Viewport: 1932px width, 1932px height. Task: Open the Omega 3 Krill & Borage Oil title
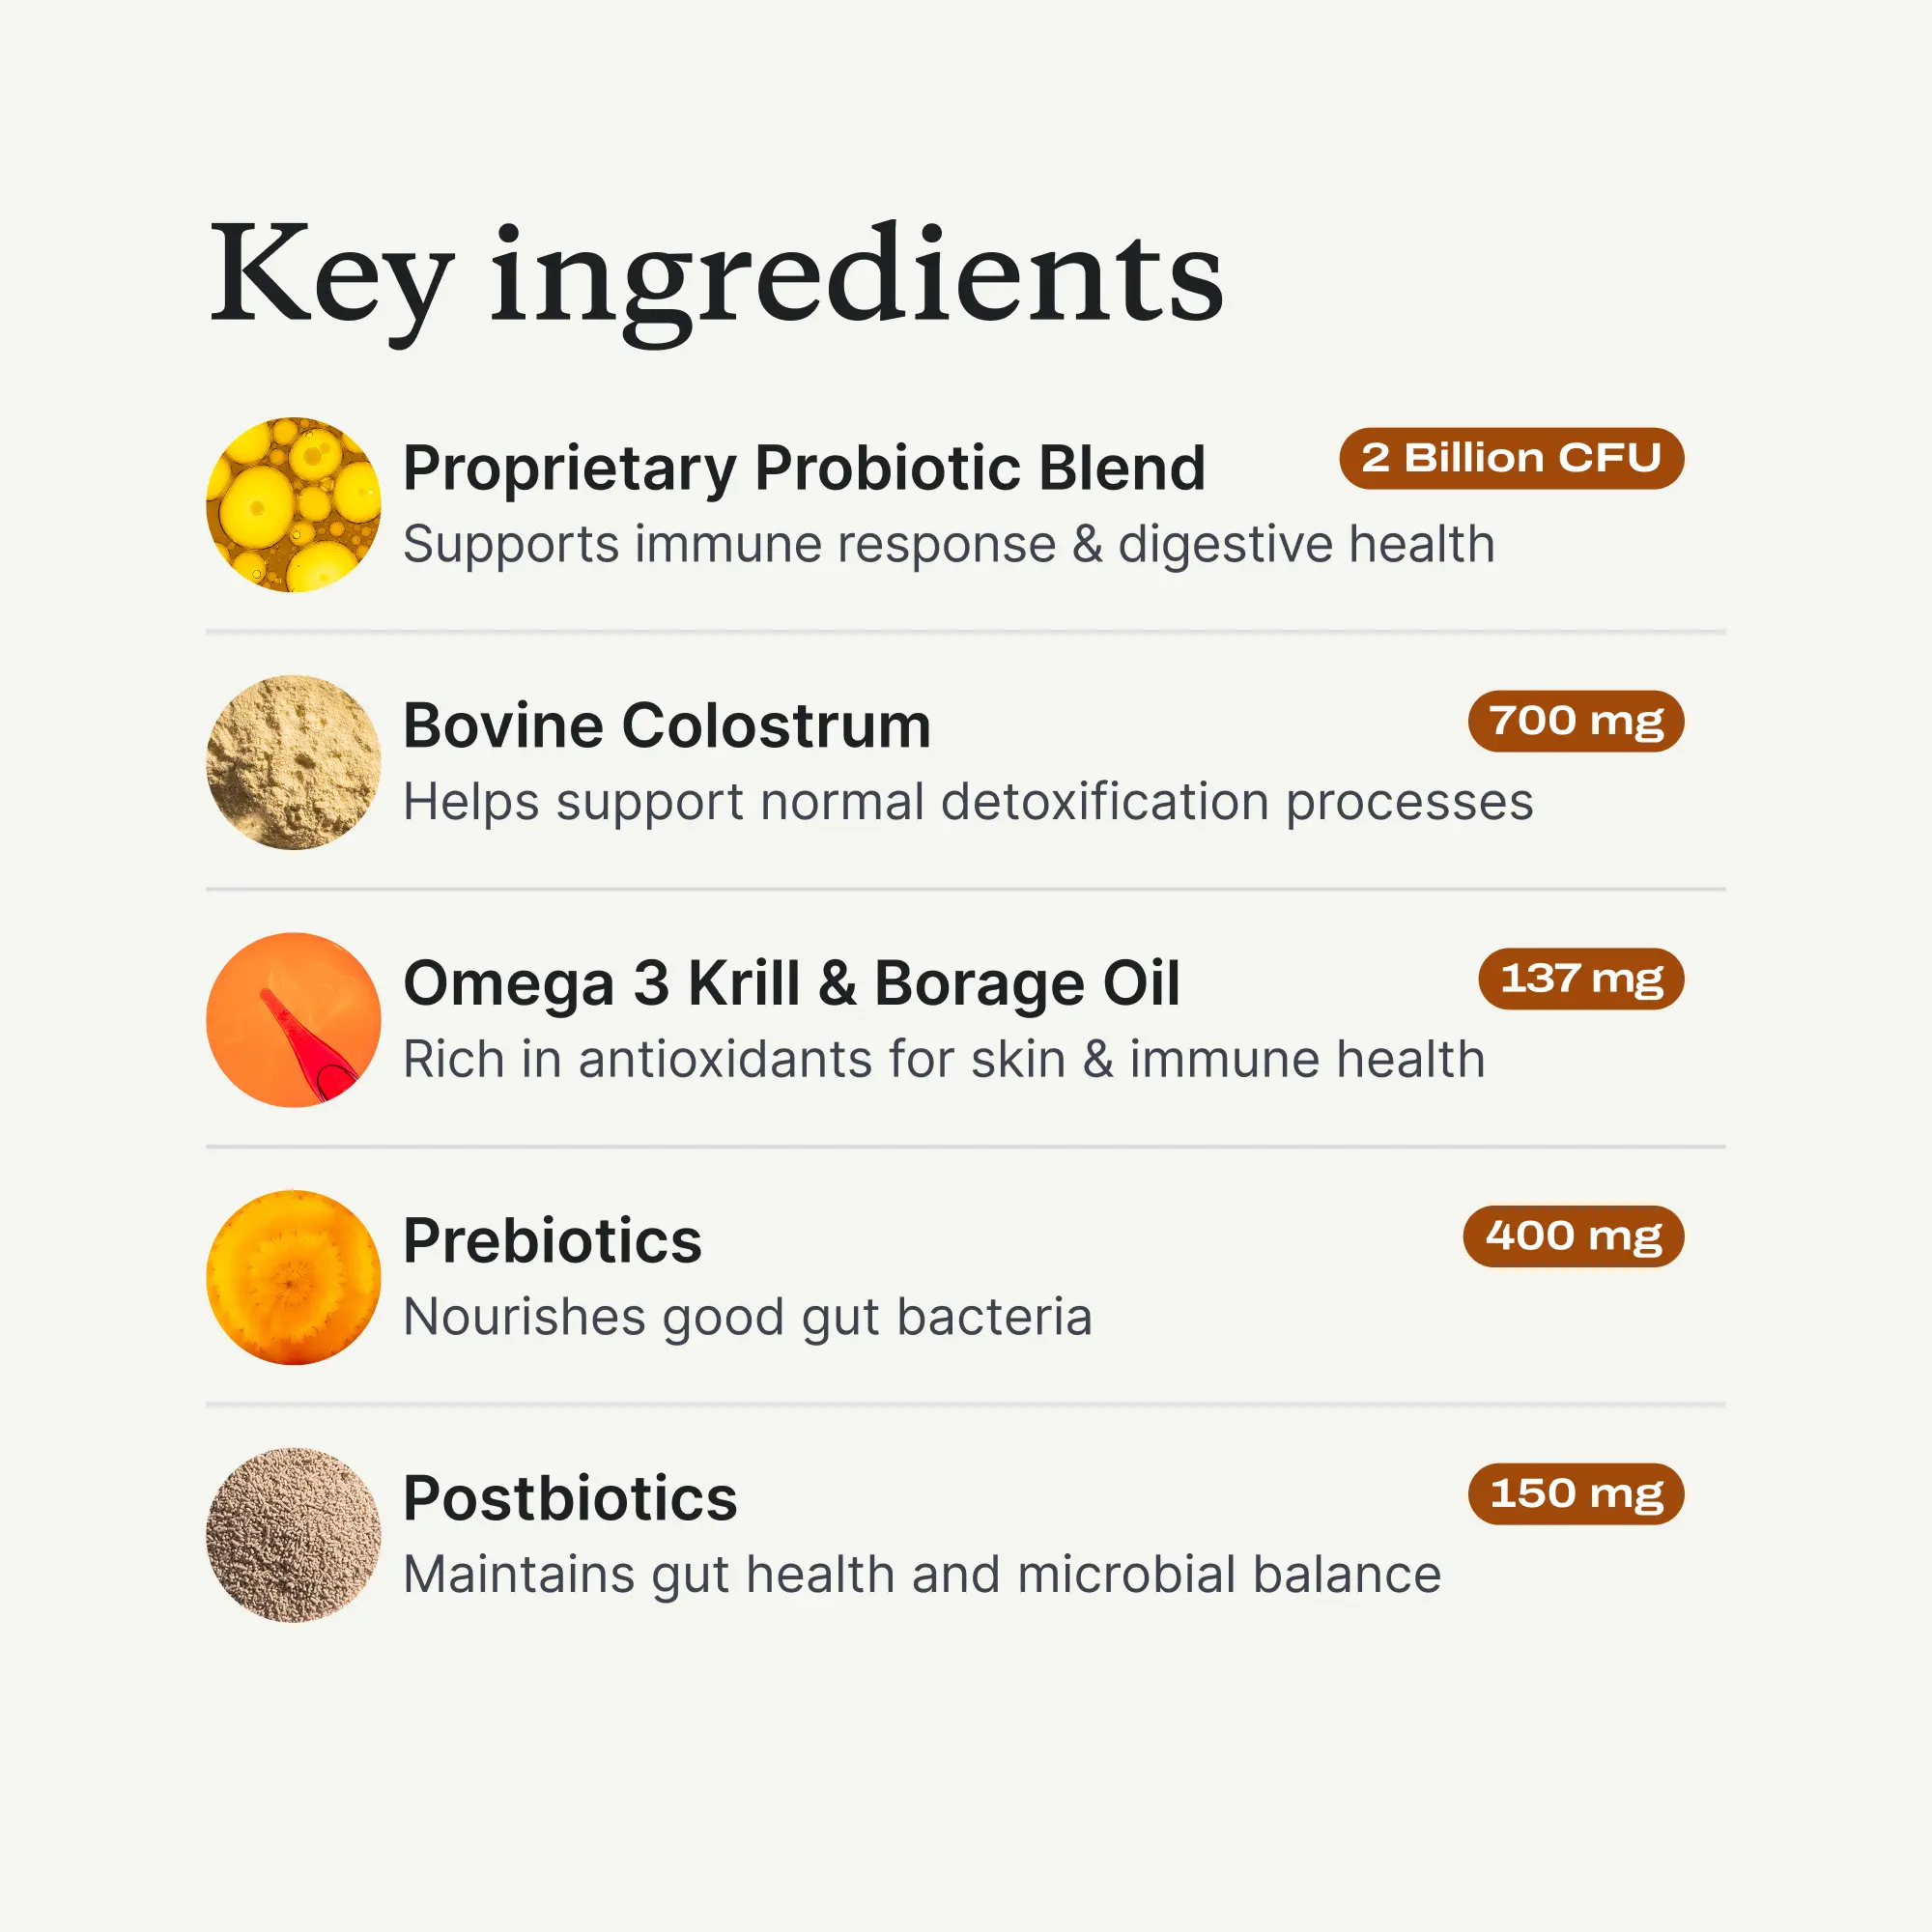[791, 983]
